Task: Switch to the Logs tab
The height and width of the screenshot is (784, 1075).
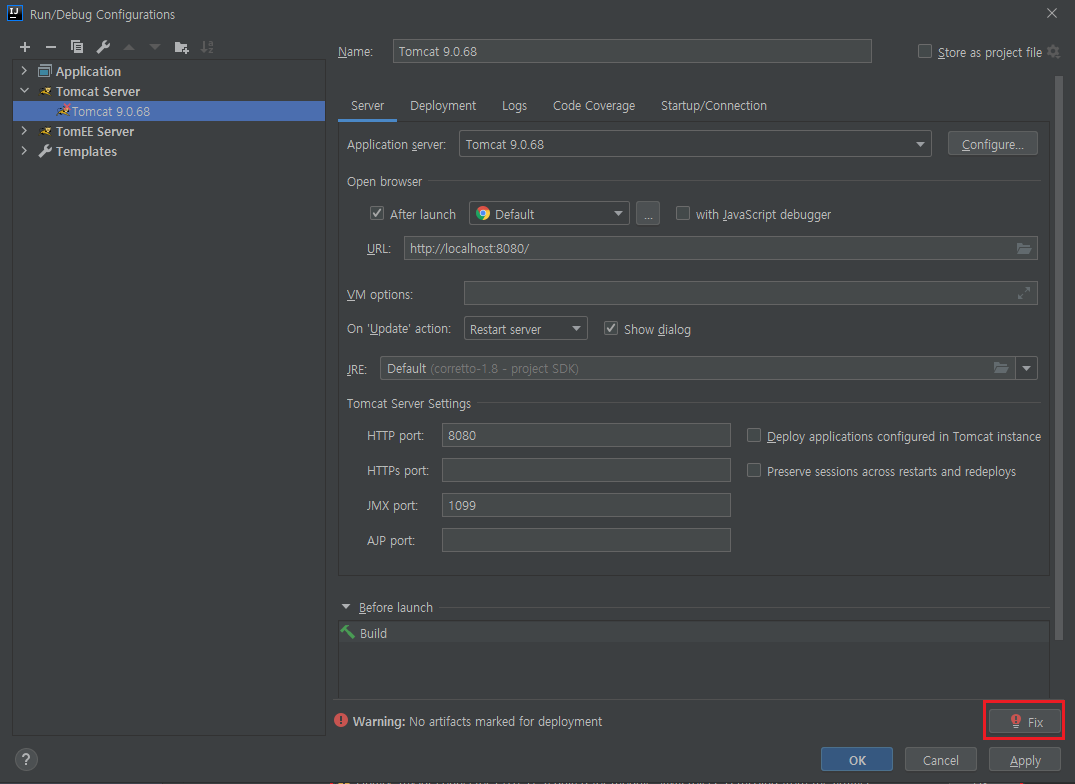Action: click(x=514, y=106)
